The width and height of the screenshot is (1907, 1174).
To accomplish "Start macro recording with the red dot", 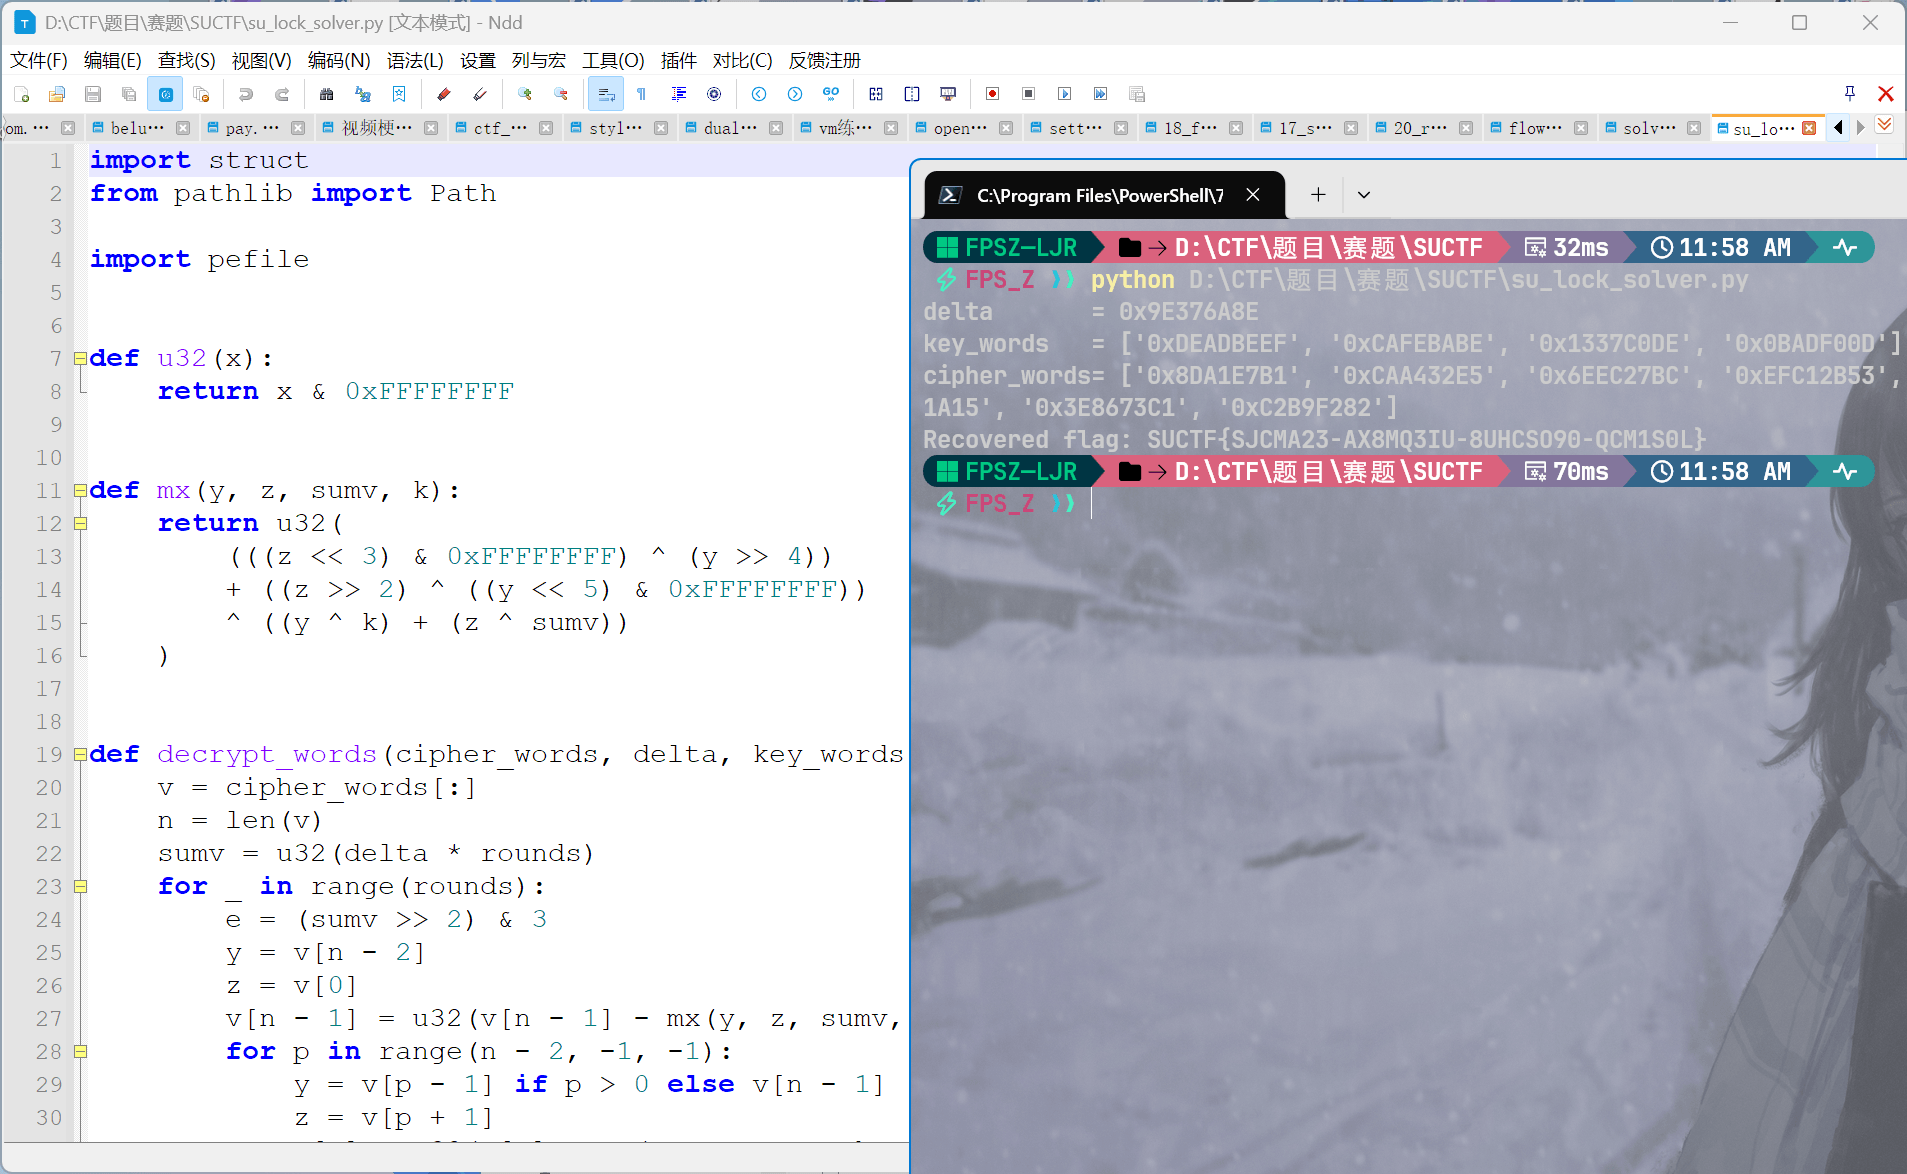I will pyautogui.click(x=991, y=94).
